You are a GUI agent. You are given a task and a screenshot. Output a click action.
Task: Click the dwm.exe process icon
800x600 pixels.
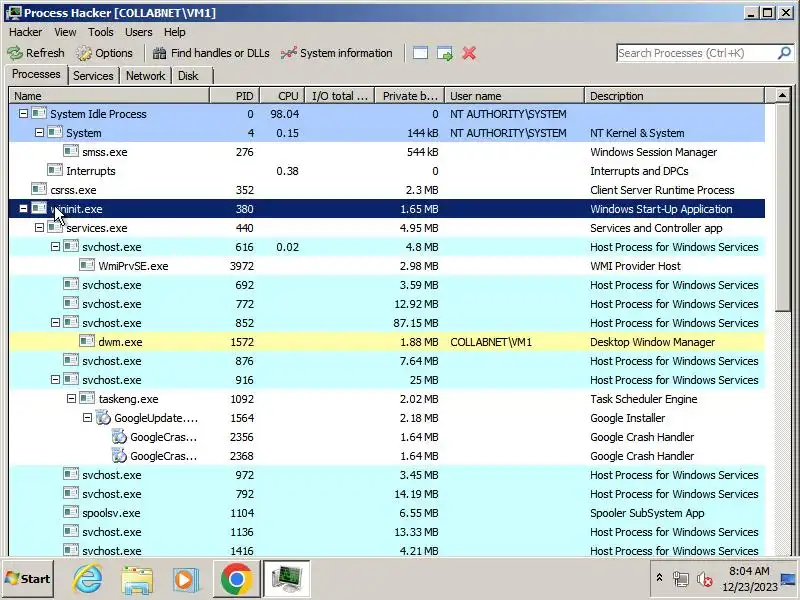point(87,341)
